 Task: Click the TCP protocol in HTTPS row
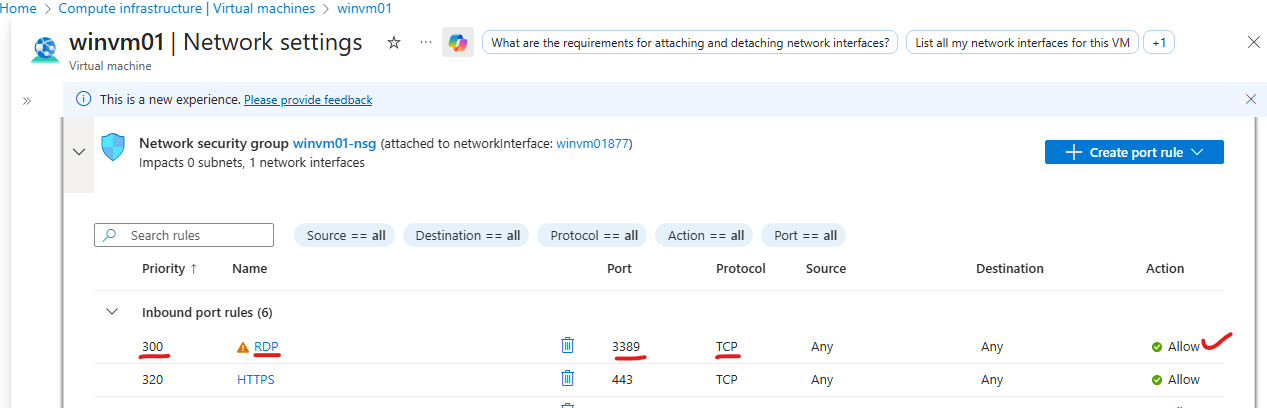727,379
